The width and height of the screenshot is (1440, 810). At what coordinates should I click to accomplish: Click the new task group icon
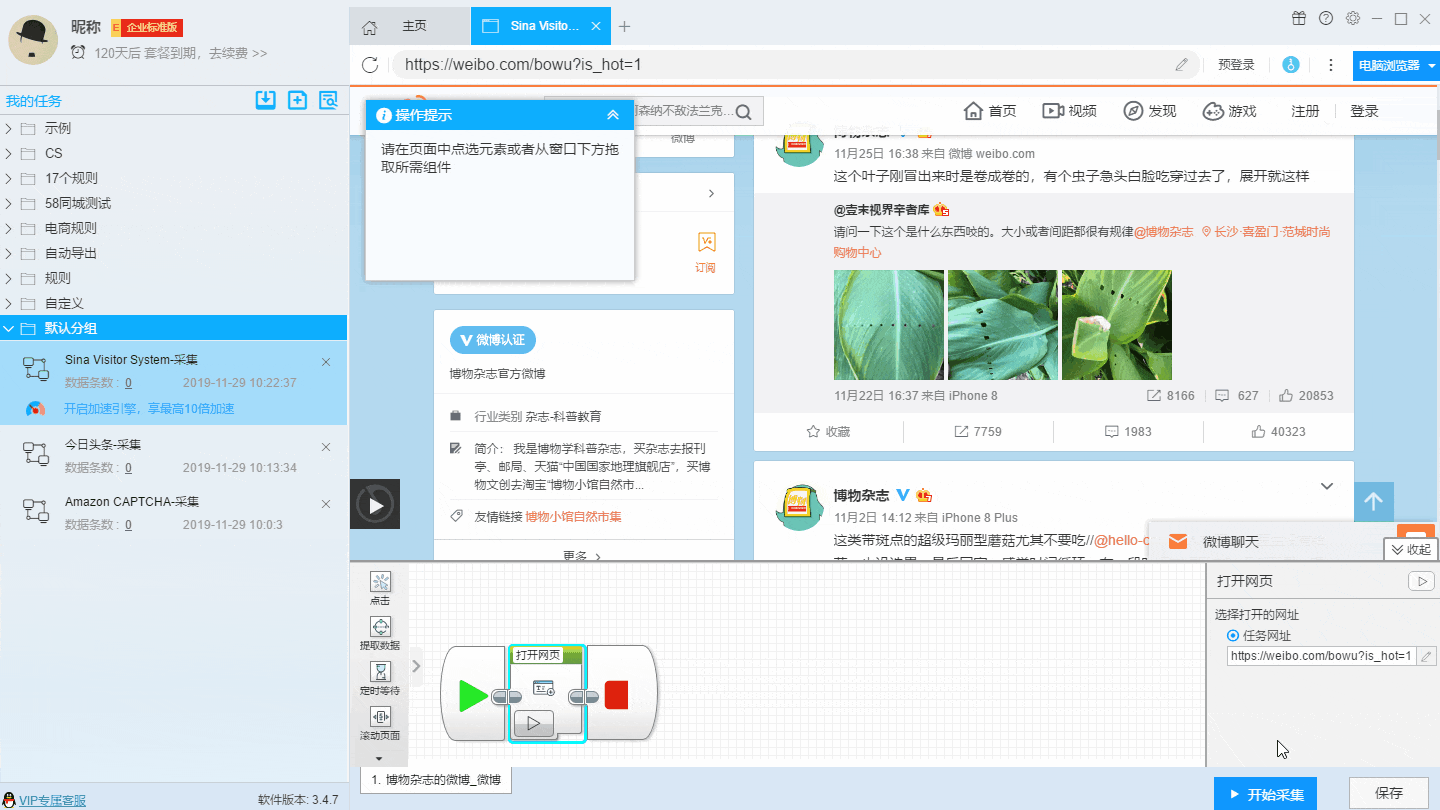297,99
